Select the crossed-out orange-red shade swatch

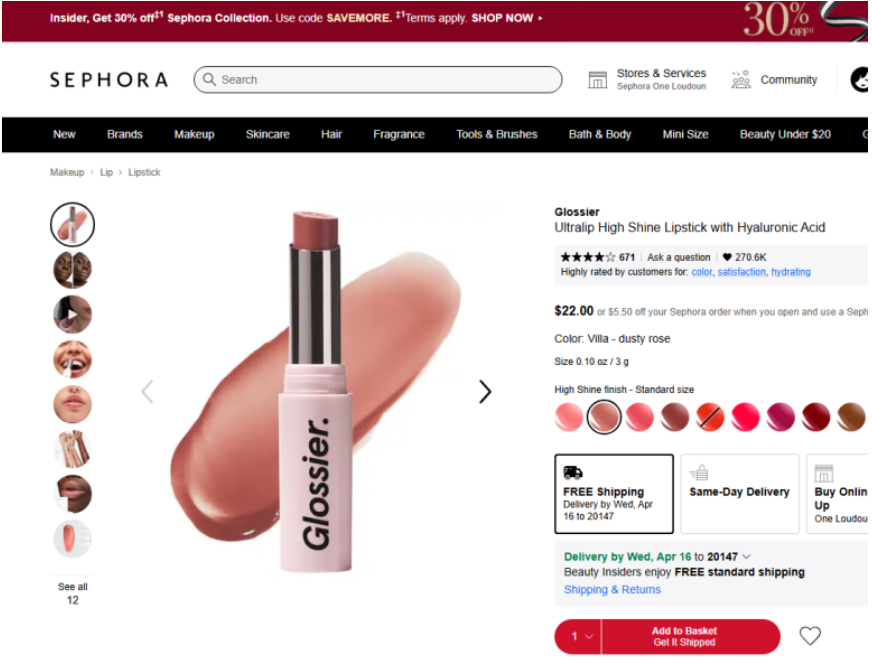(x=710, y=417)
